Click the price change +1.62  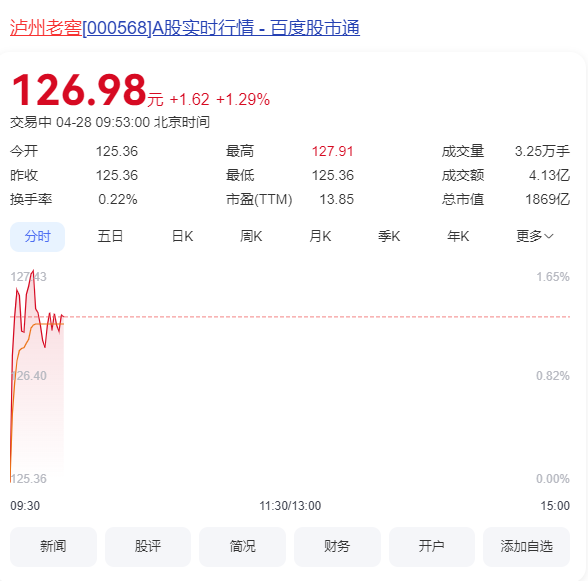tap(189, 100)
